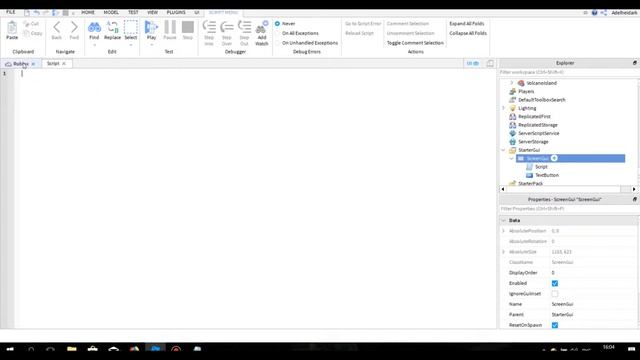
Task: Open the VIEW ribbon tab
Action: click(152, 12)
